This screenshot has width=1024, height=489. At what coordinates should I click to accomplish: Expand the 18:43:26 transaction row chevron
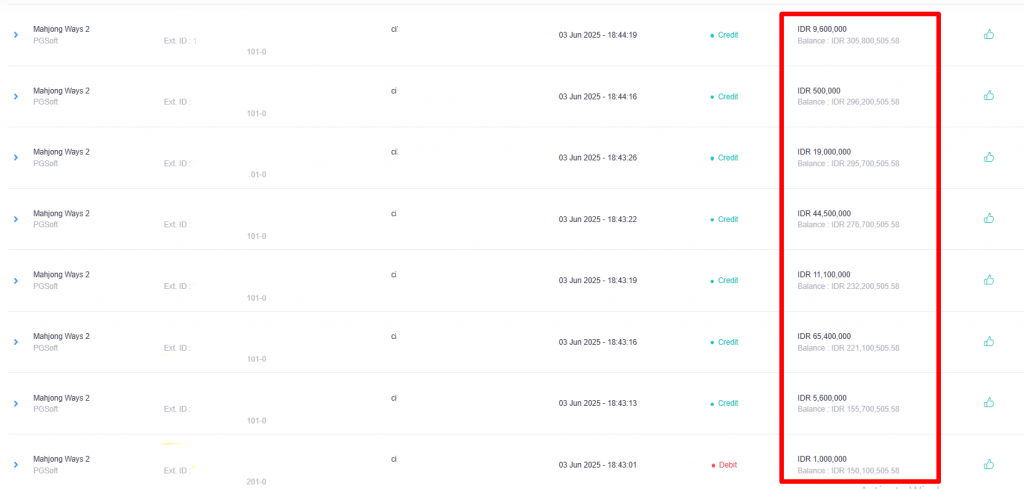point(16,157)
